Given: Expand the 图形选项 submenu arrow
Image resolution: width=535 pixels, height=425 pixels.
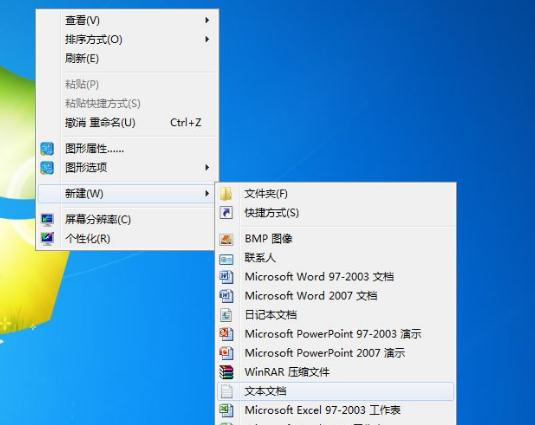Looking at the screenshot, I should click(207, 167).
